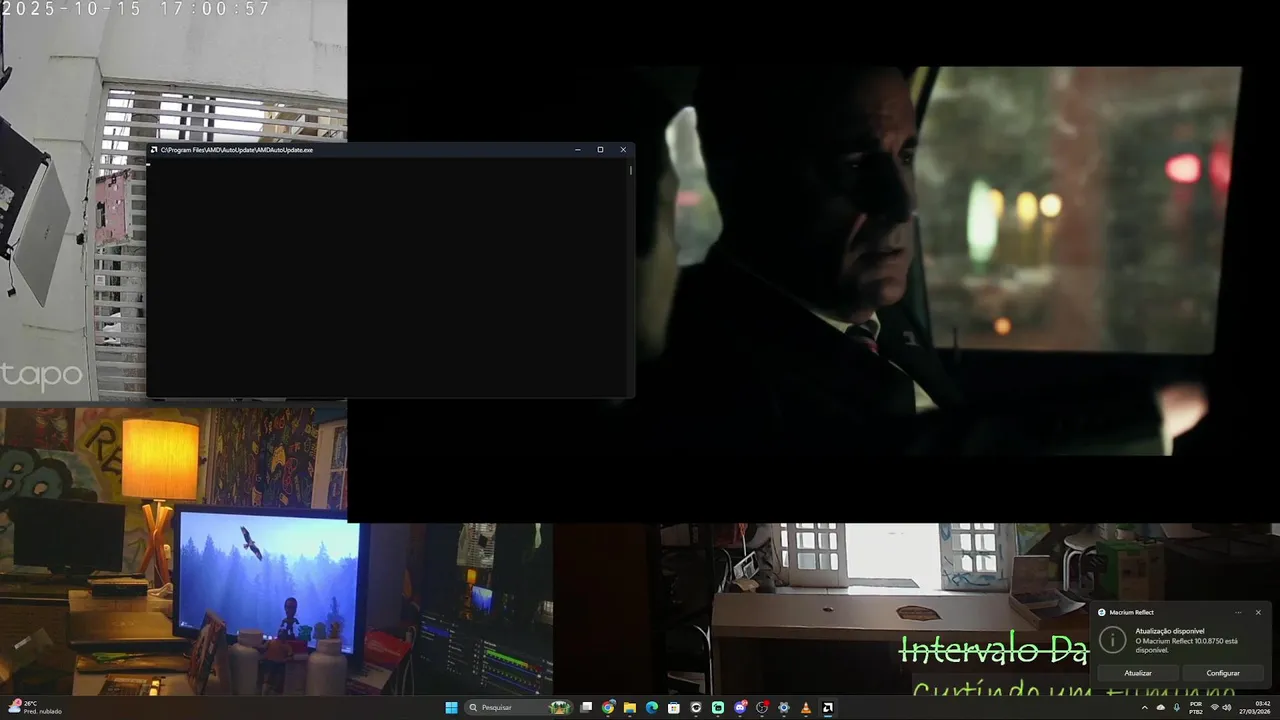The width and height of the screenshot is (1280, 720).
Task: Open the Settings gear taskbar icon
Action: tap(784, 708)
